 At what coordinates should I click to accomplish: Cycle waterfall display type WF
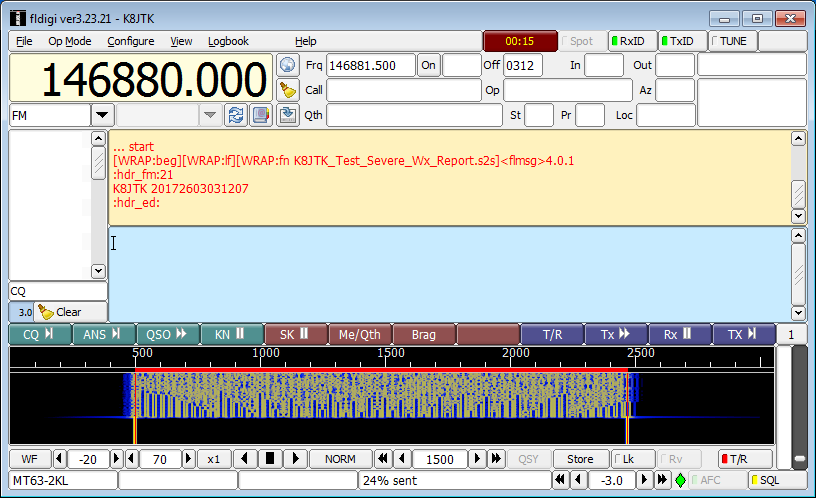point(30,459)
